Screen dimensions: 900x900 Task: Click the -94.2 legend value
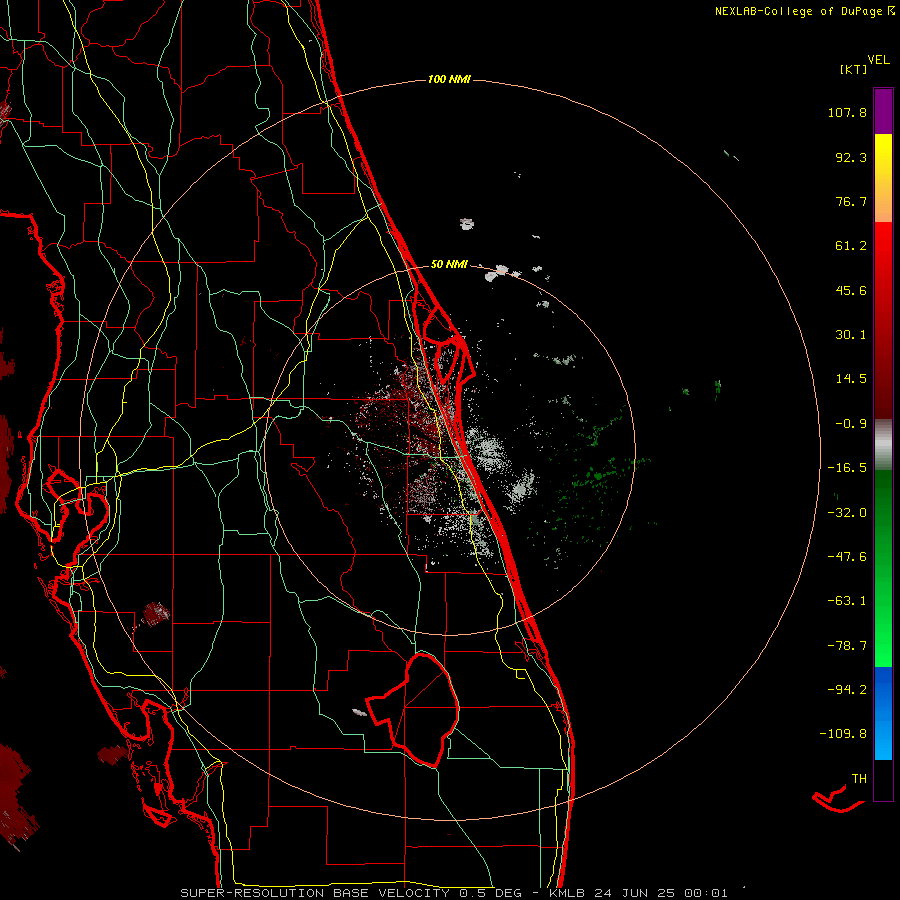pos(847,690)
